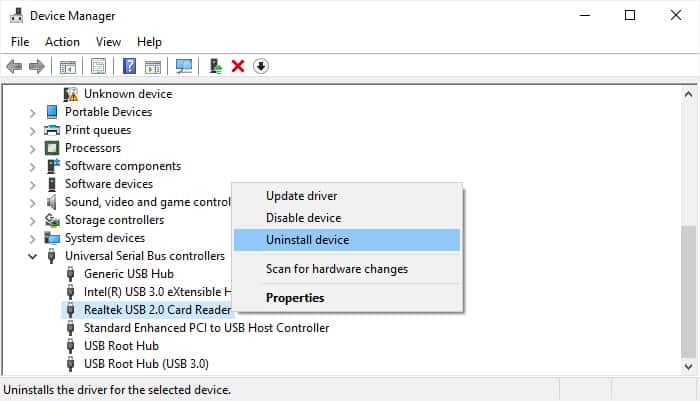The image size is (700, 401).
Task: Collapse Universal Serial Bus controllers
Action: click(32, 256)
